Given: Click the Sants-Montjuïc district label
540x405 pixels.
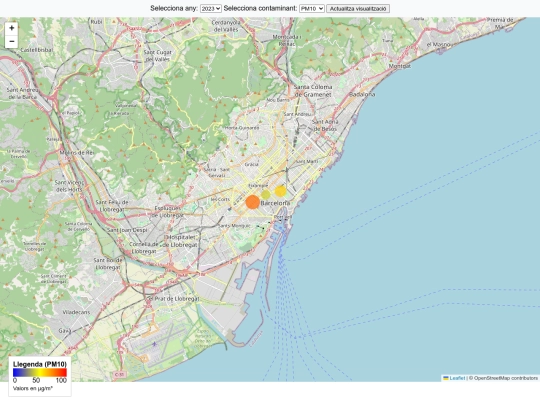Looking at the screenshot, I should point(234,226).
